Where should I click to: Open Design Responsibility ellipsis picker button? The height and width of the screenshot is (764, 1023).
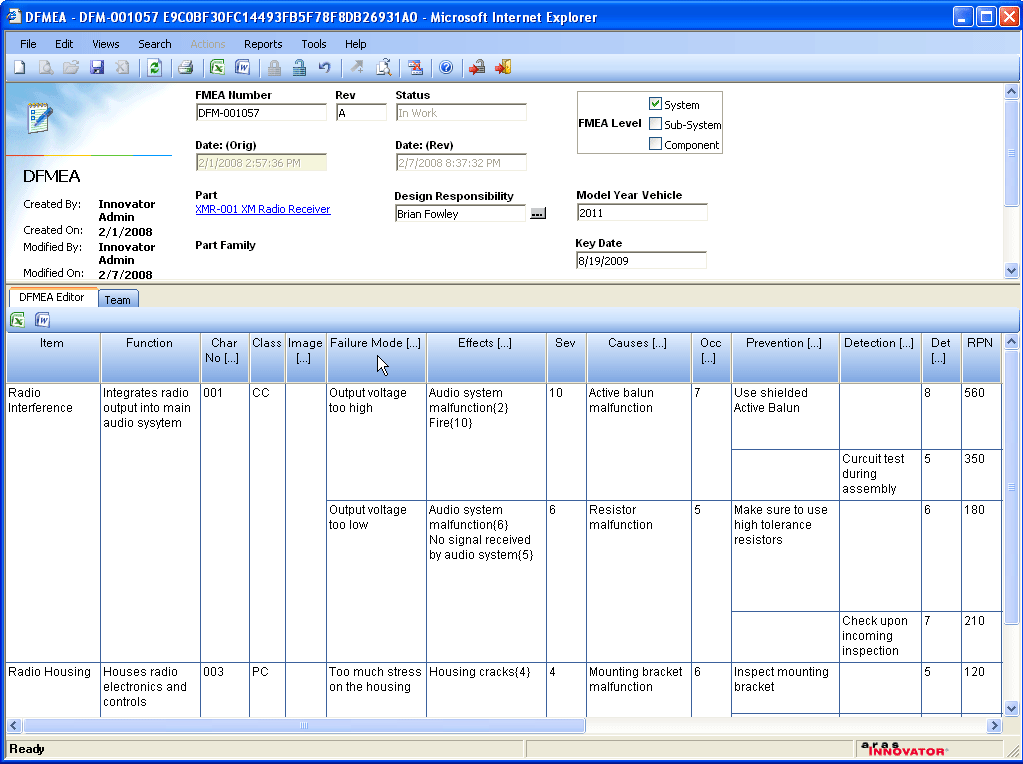[538, 214]
